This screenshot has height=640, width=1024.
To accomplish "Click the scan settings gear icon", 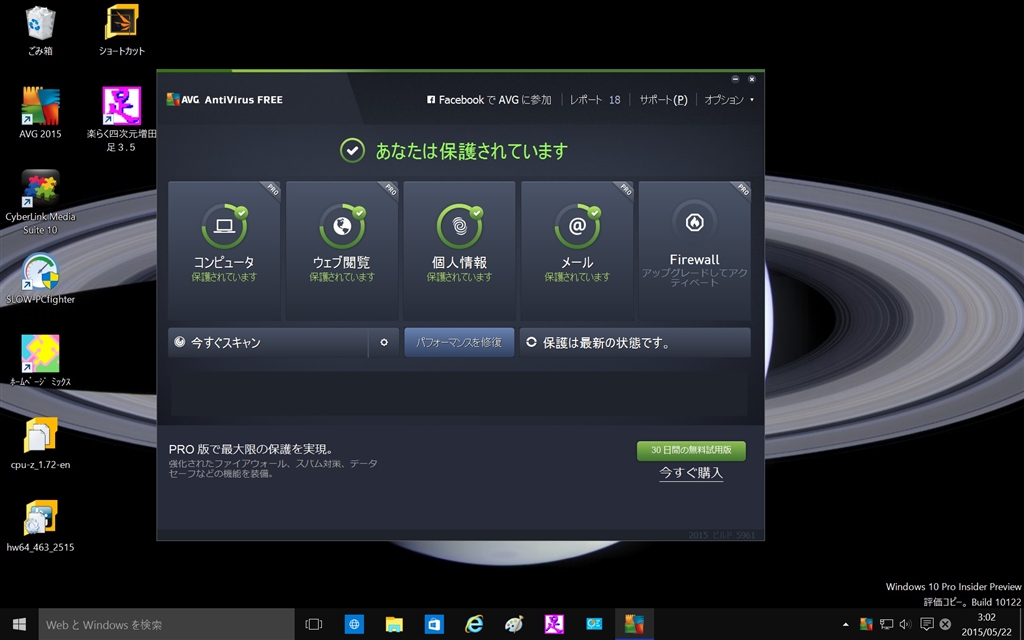I will click(x=384, y=342).
